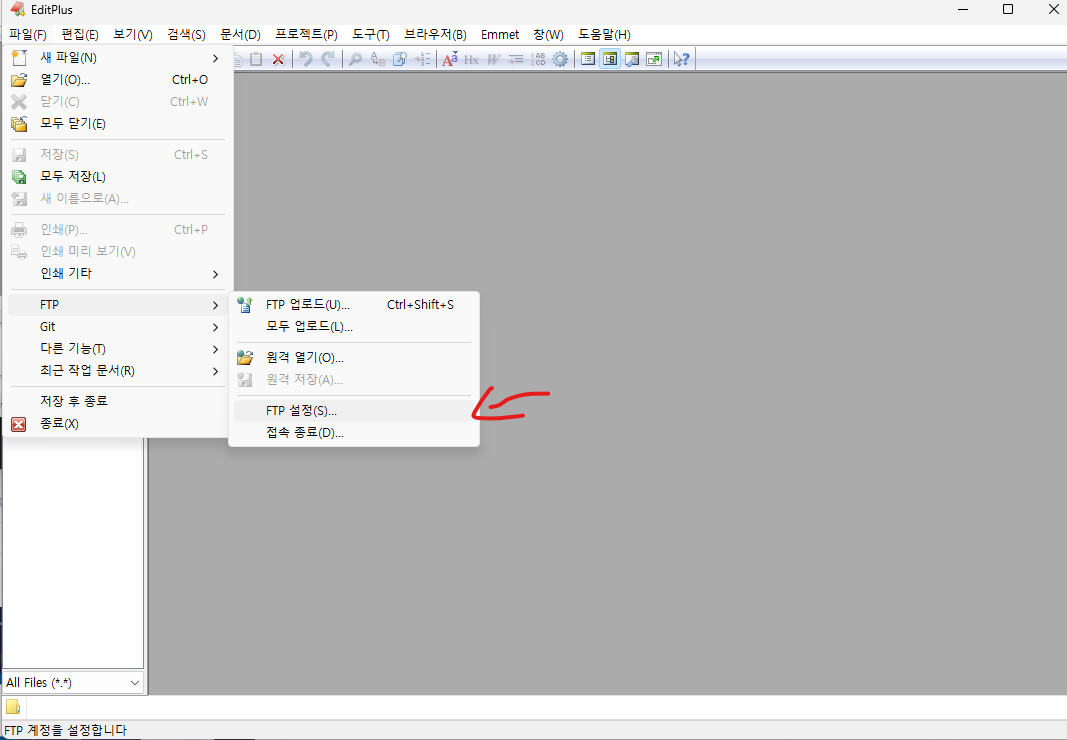Click the Go to Line toolbar icon
Screen dimensions: 1067x740
coord(422,59)
